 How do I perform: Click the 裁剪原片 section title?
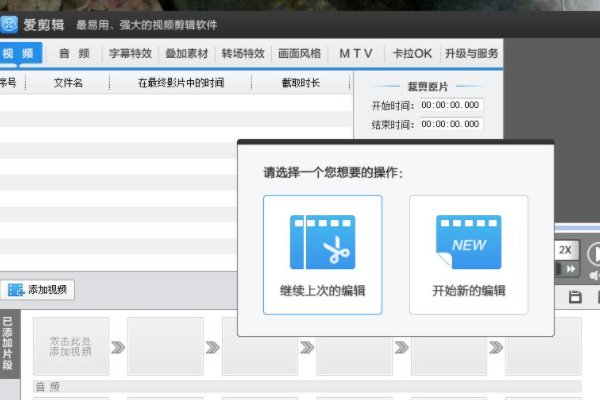(x=427, y=87)
